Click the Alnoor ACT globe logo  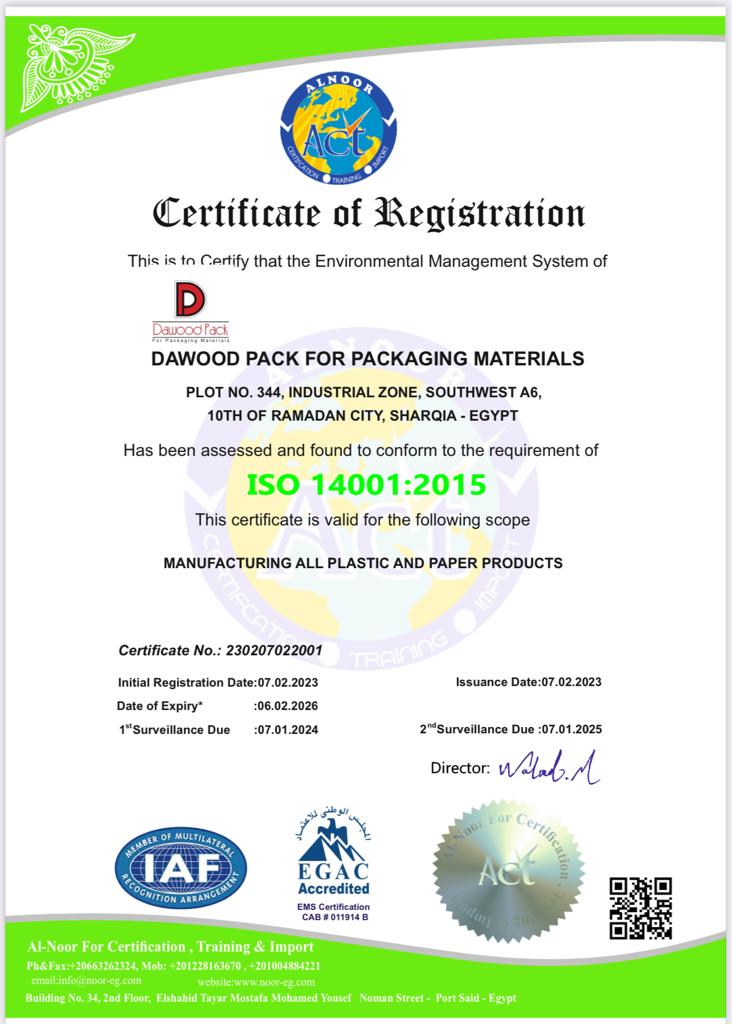click(338, 129)
